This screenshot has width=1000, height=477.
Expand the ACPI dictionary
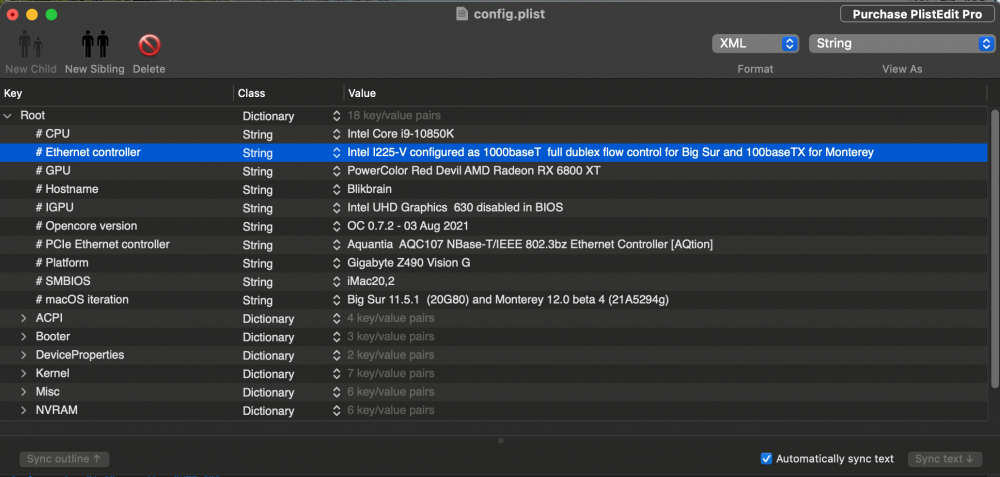[24, 318]
